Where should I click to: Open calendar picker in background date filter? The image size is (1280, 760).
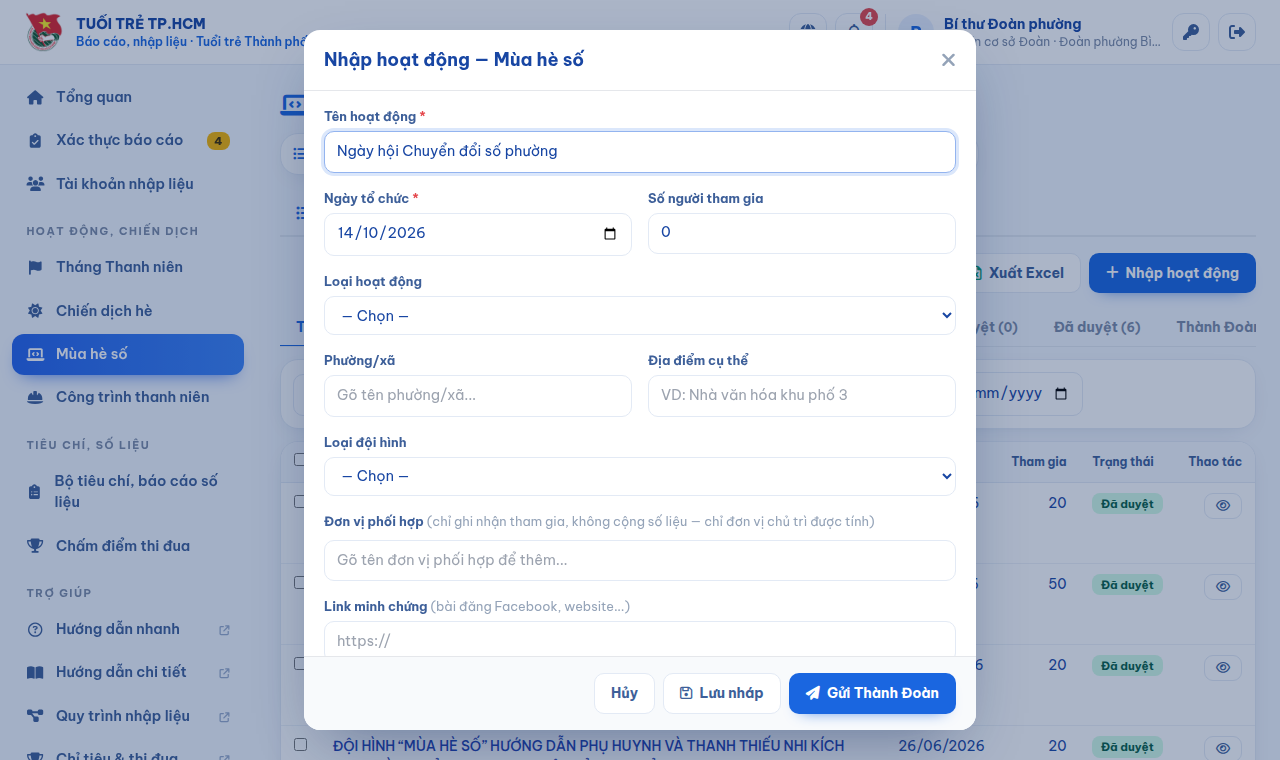pos(1061,394)
